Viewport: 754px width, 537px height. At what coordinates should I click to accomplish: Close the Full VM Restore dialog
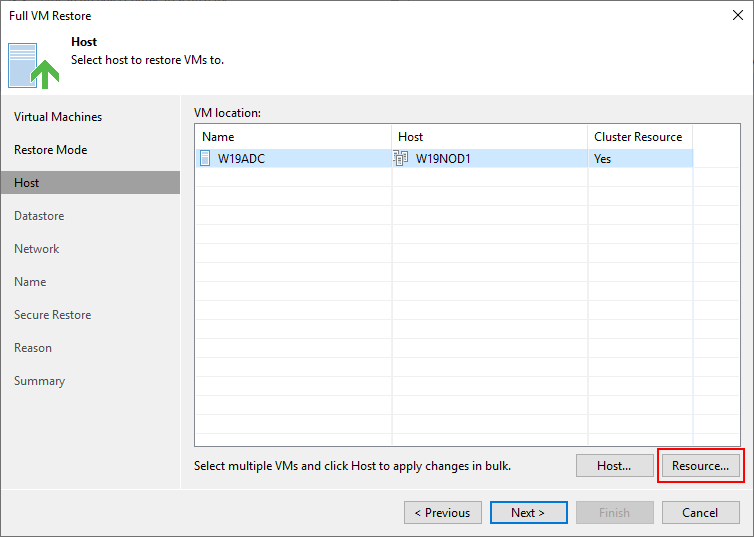click(x=738, y=15)
